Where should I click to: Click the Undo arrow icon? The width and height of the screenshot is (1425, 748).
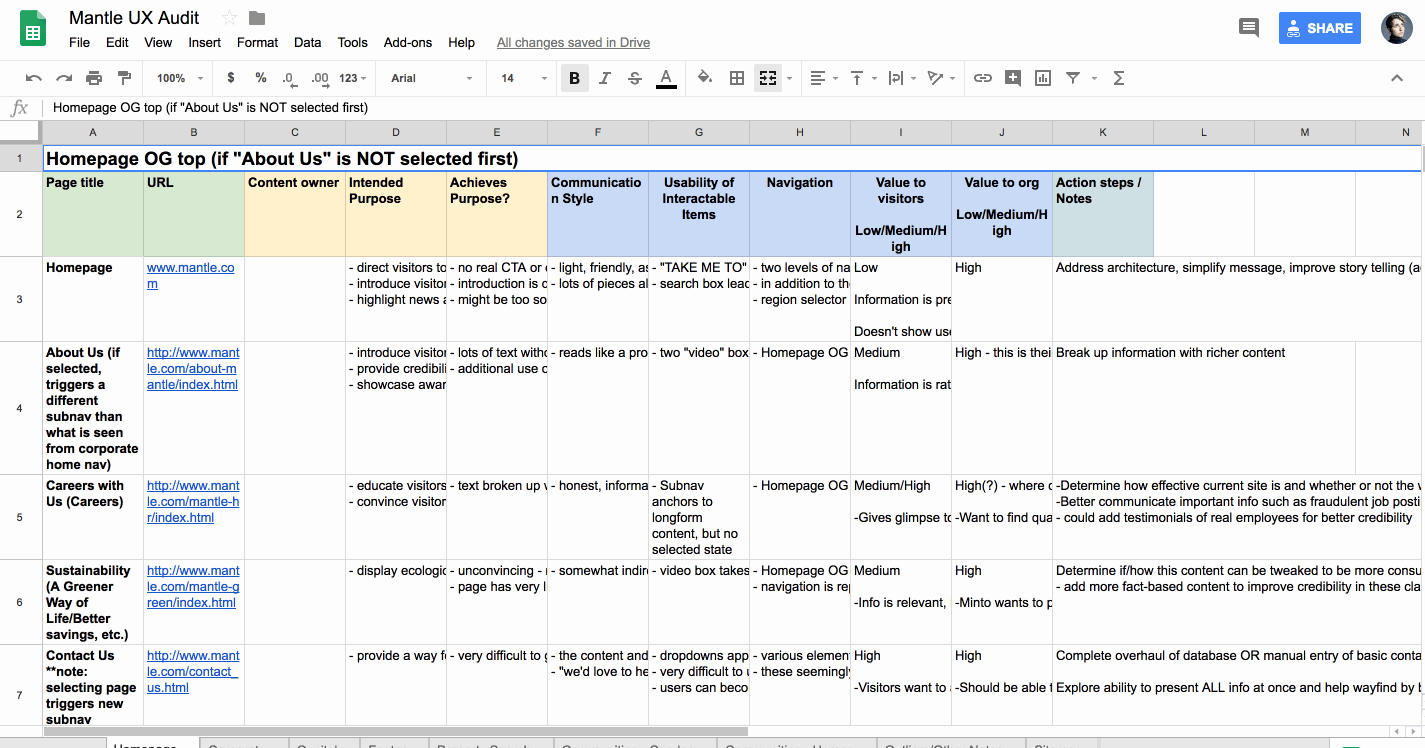34,78
